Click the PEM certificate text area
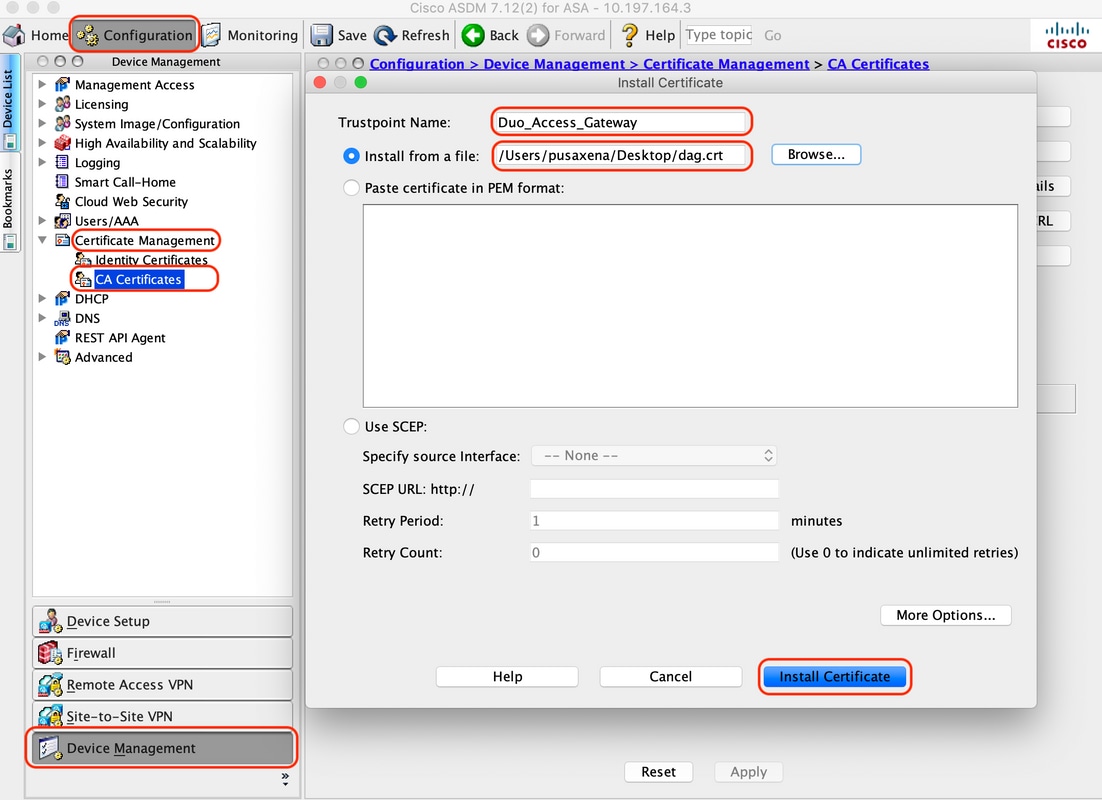Viewport: 1102px width, 800px height. coord(690,306)
